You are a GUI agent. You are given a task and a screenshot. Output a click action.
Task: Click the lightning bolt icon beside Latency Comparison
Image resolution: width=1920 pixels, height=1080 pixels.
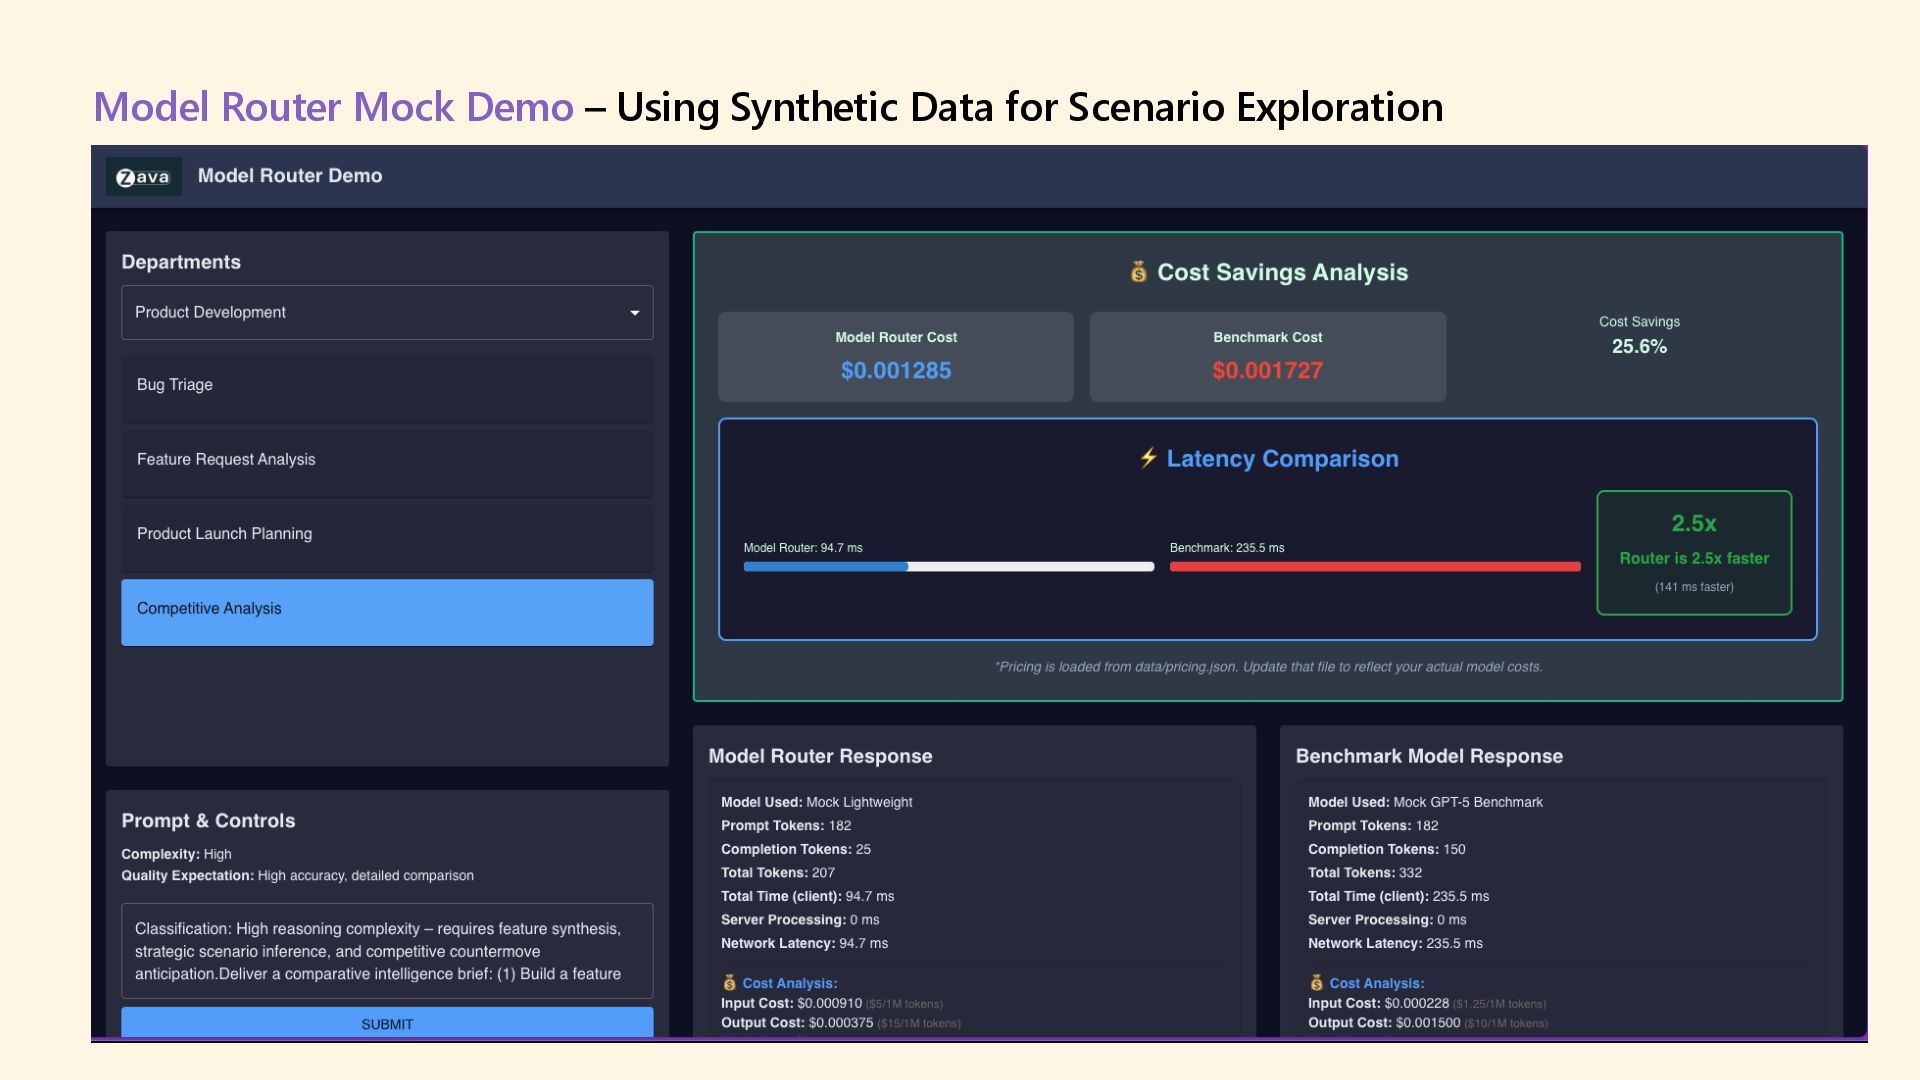coord(1148,458)
